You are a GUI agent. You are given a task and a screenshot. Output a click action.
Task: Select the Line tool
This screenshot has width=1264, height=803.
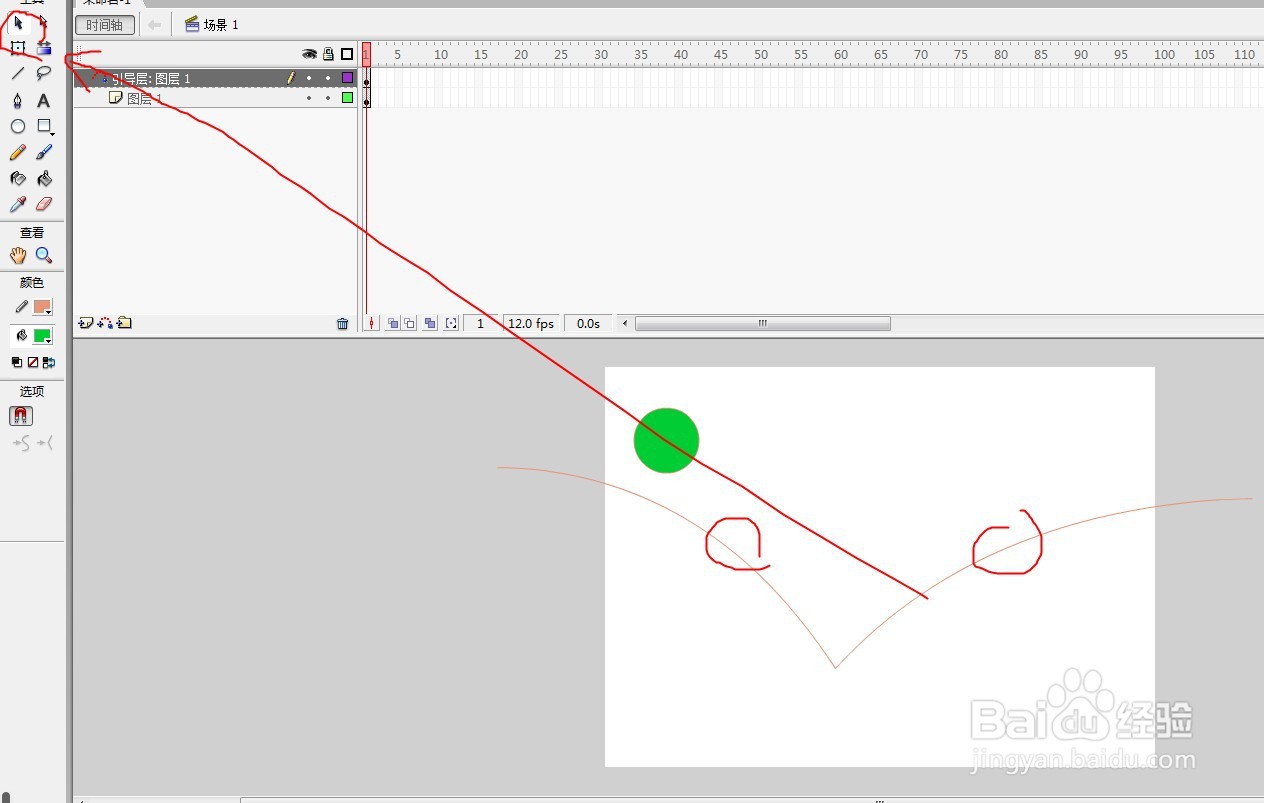[x=18, y=73]
